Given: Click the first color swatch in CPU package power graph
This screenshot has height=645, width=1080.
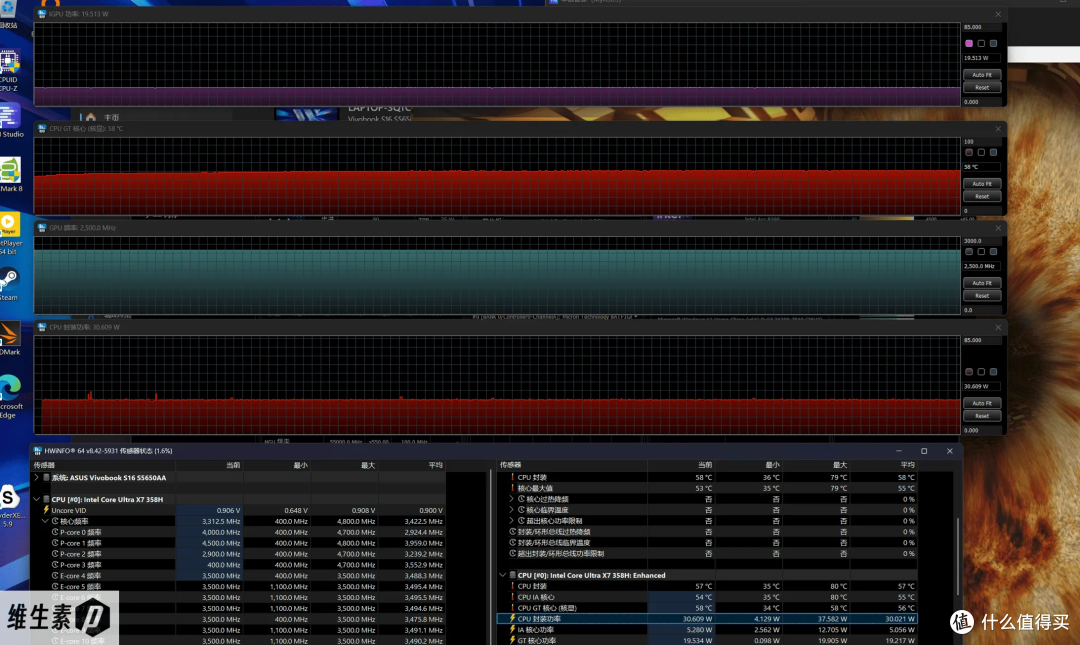Looking at the screenshot, I should (x=969, y=372).
